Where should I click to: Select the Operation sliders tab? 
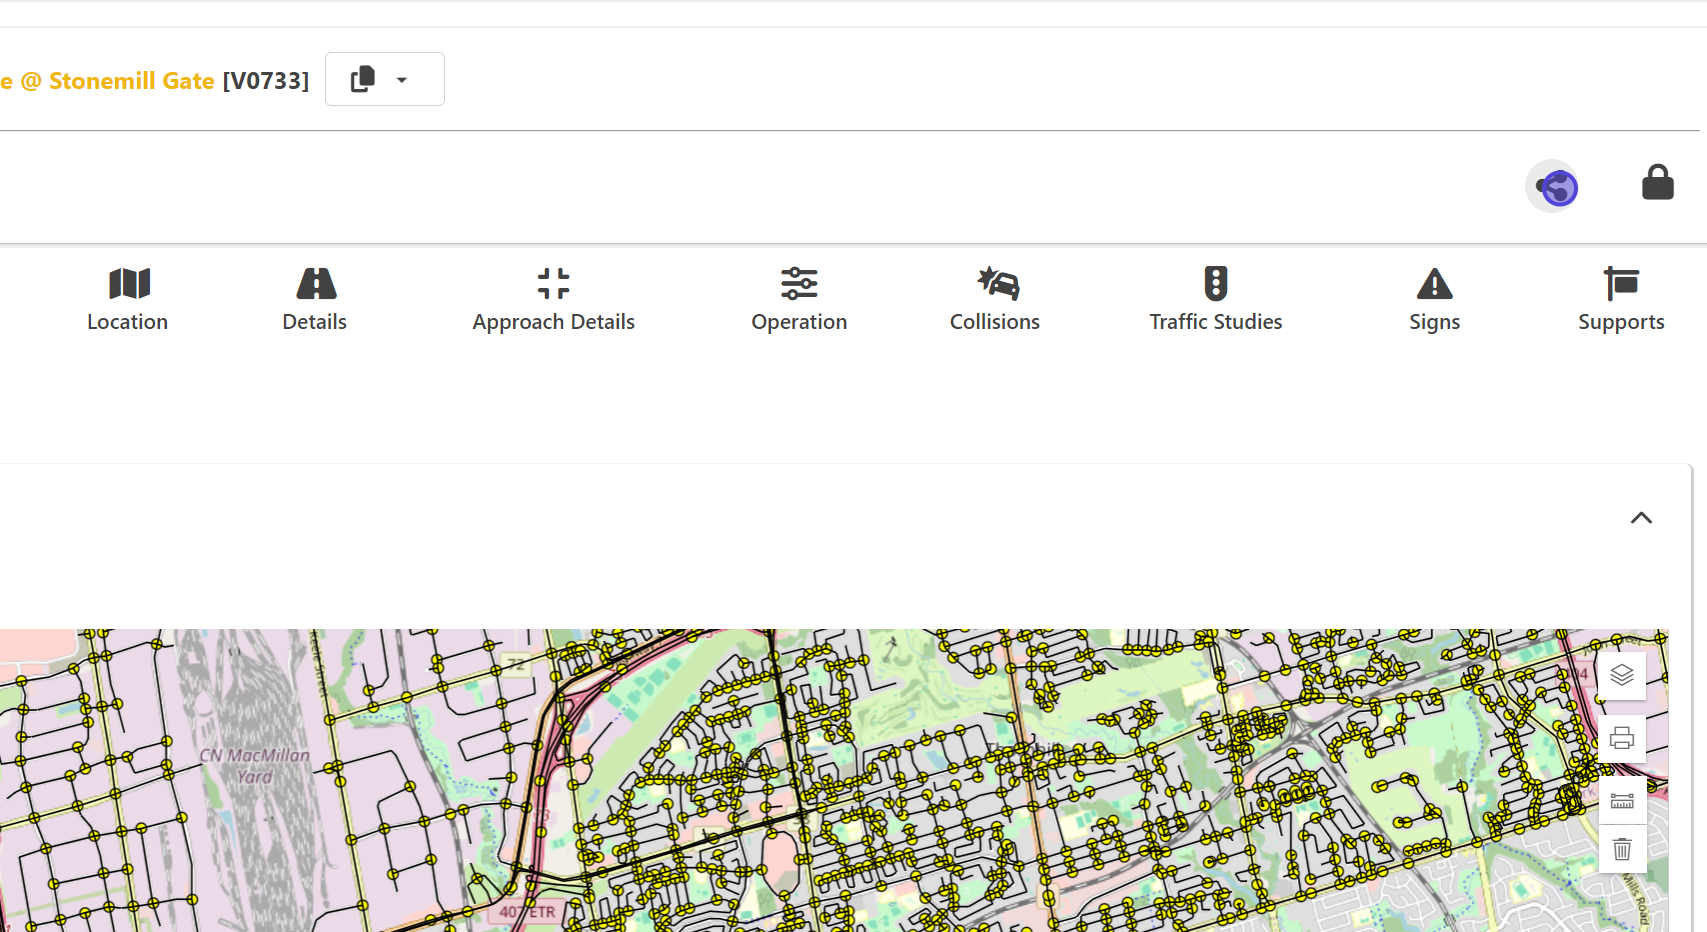click(x=799, y=299)
